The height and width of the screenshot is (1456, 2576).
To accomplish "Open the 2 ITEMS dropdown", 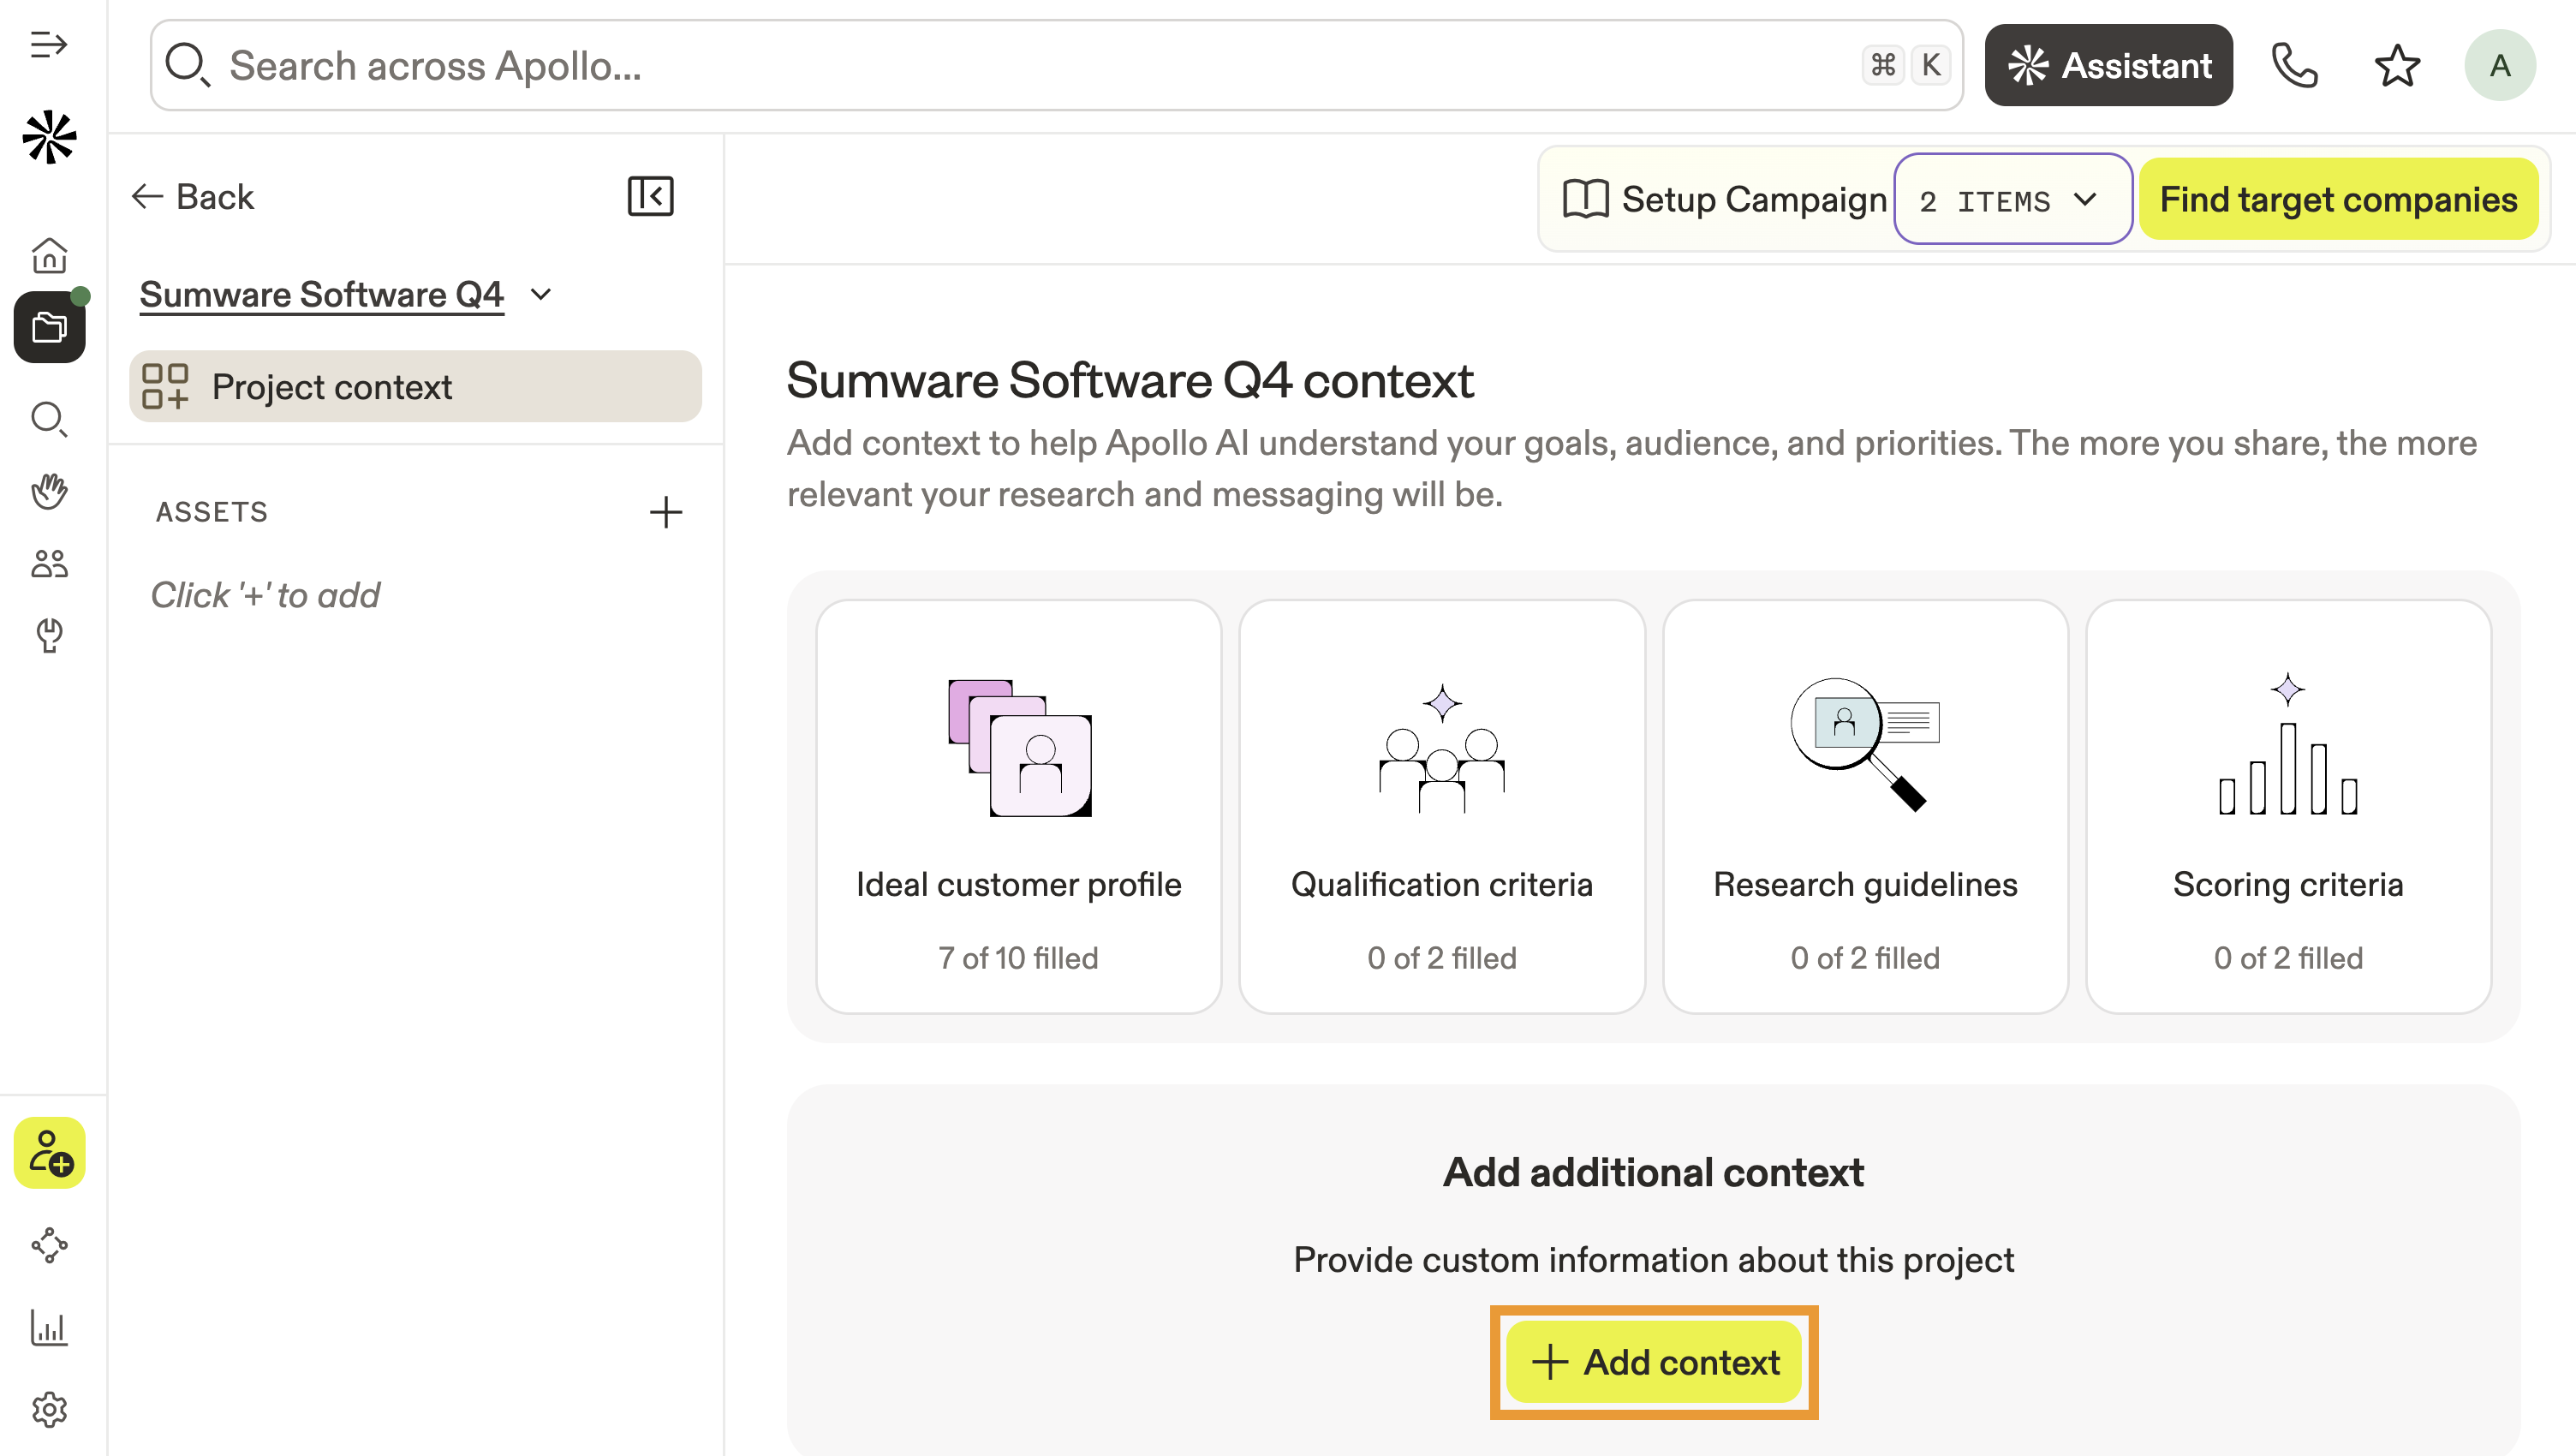I will (x=2012, y=200).
